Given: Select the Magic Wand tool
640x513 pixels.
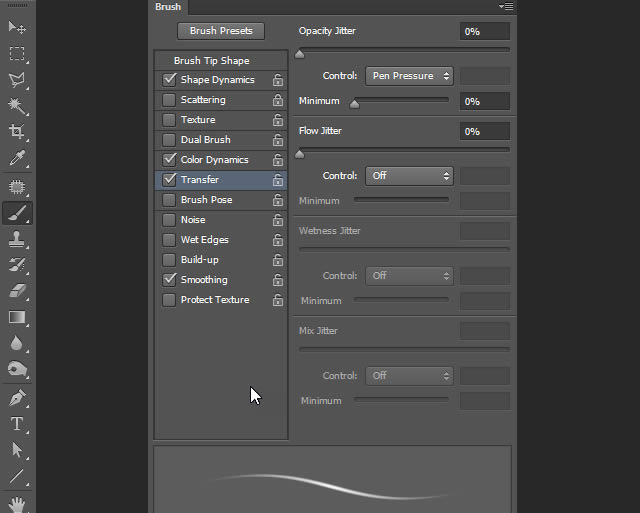Looking at the screenshot, I should click(17, 106).
